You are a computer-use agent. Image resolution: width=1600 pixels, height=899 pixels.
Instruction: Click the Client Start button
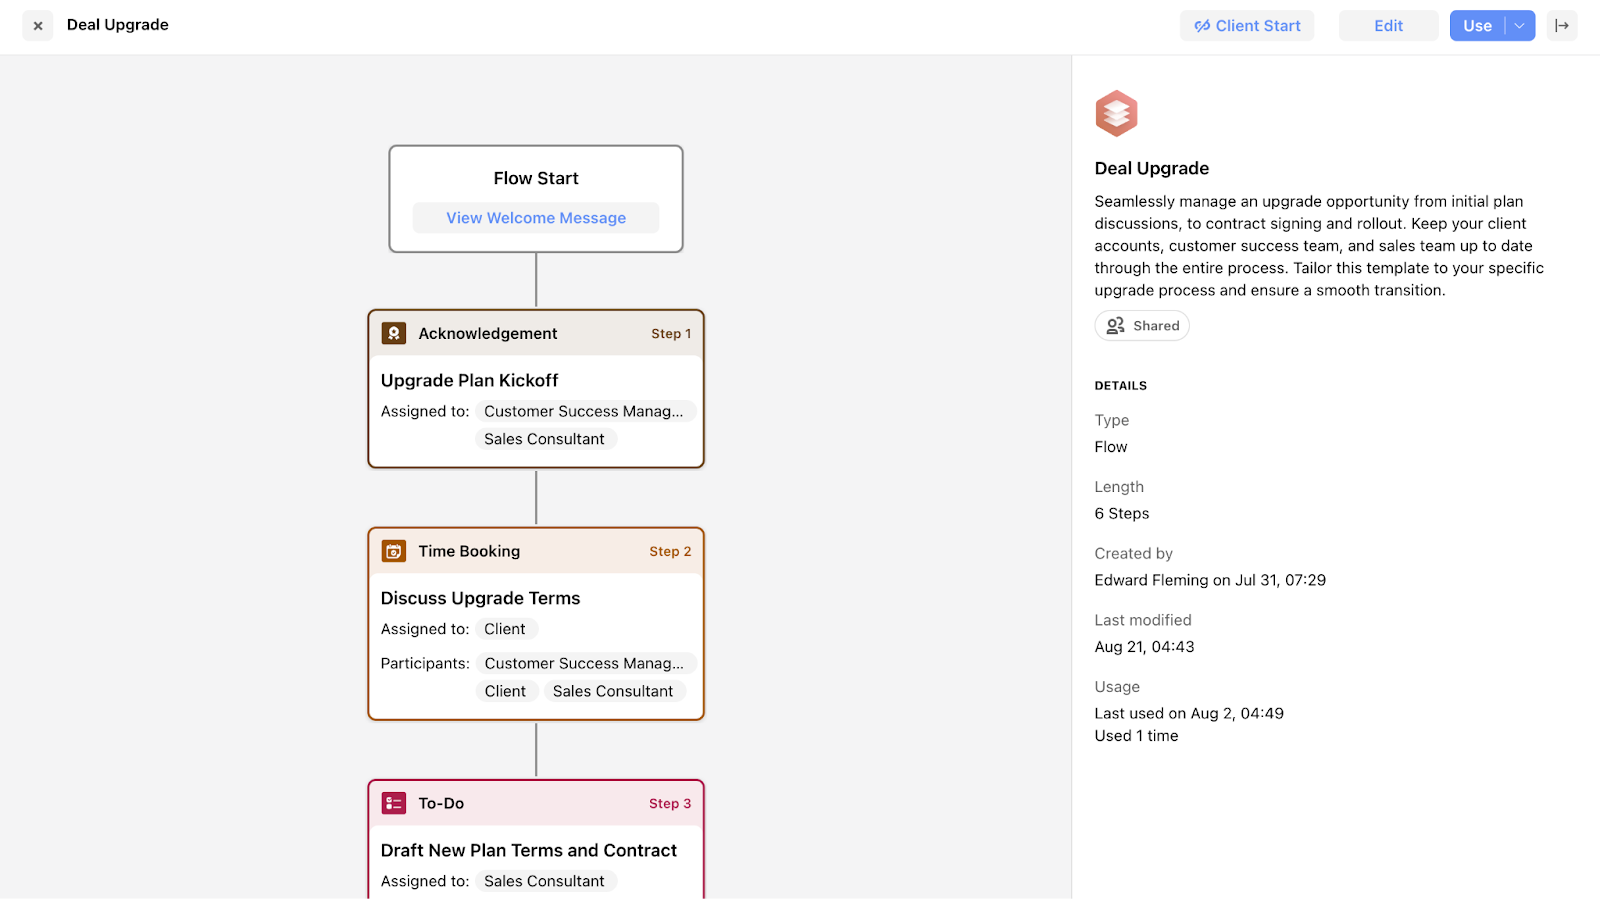point(1246,26)
